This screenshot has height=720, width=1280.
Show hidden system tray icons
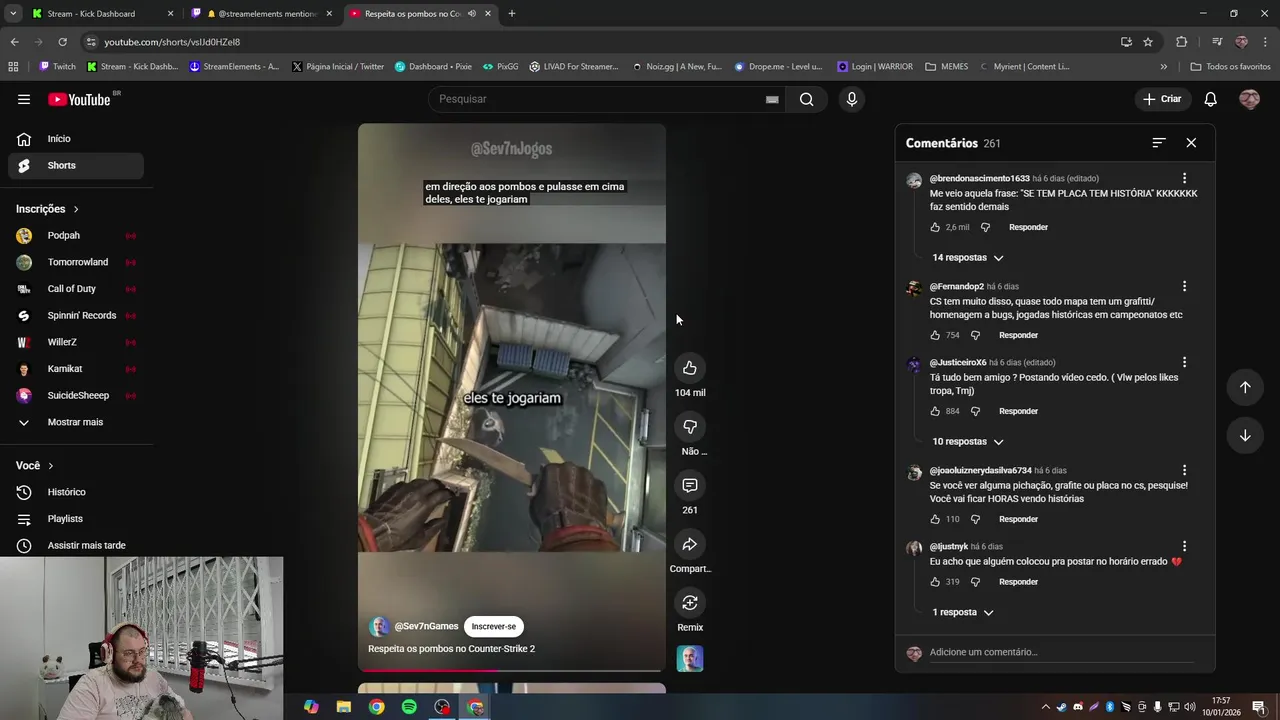point(1046,707)
